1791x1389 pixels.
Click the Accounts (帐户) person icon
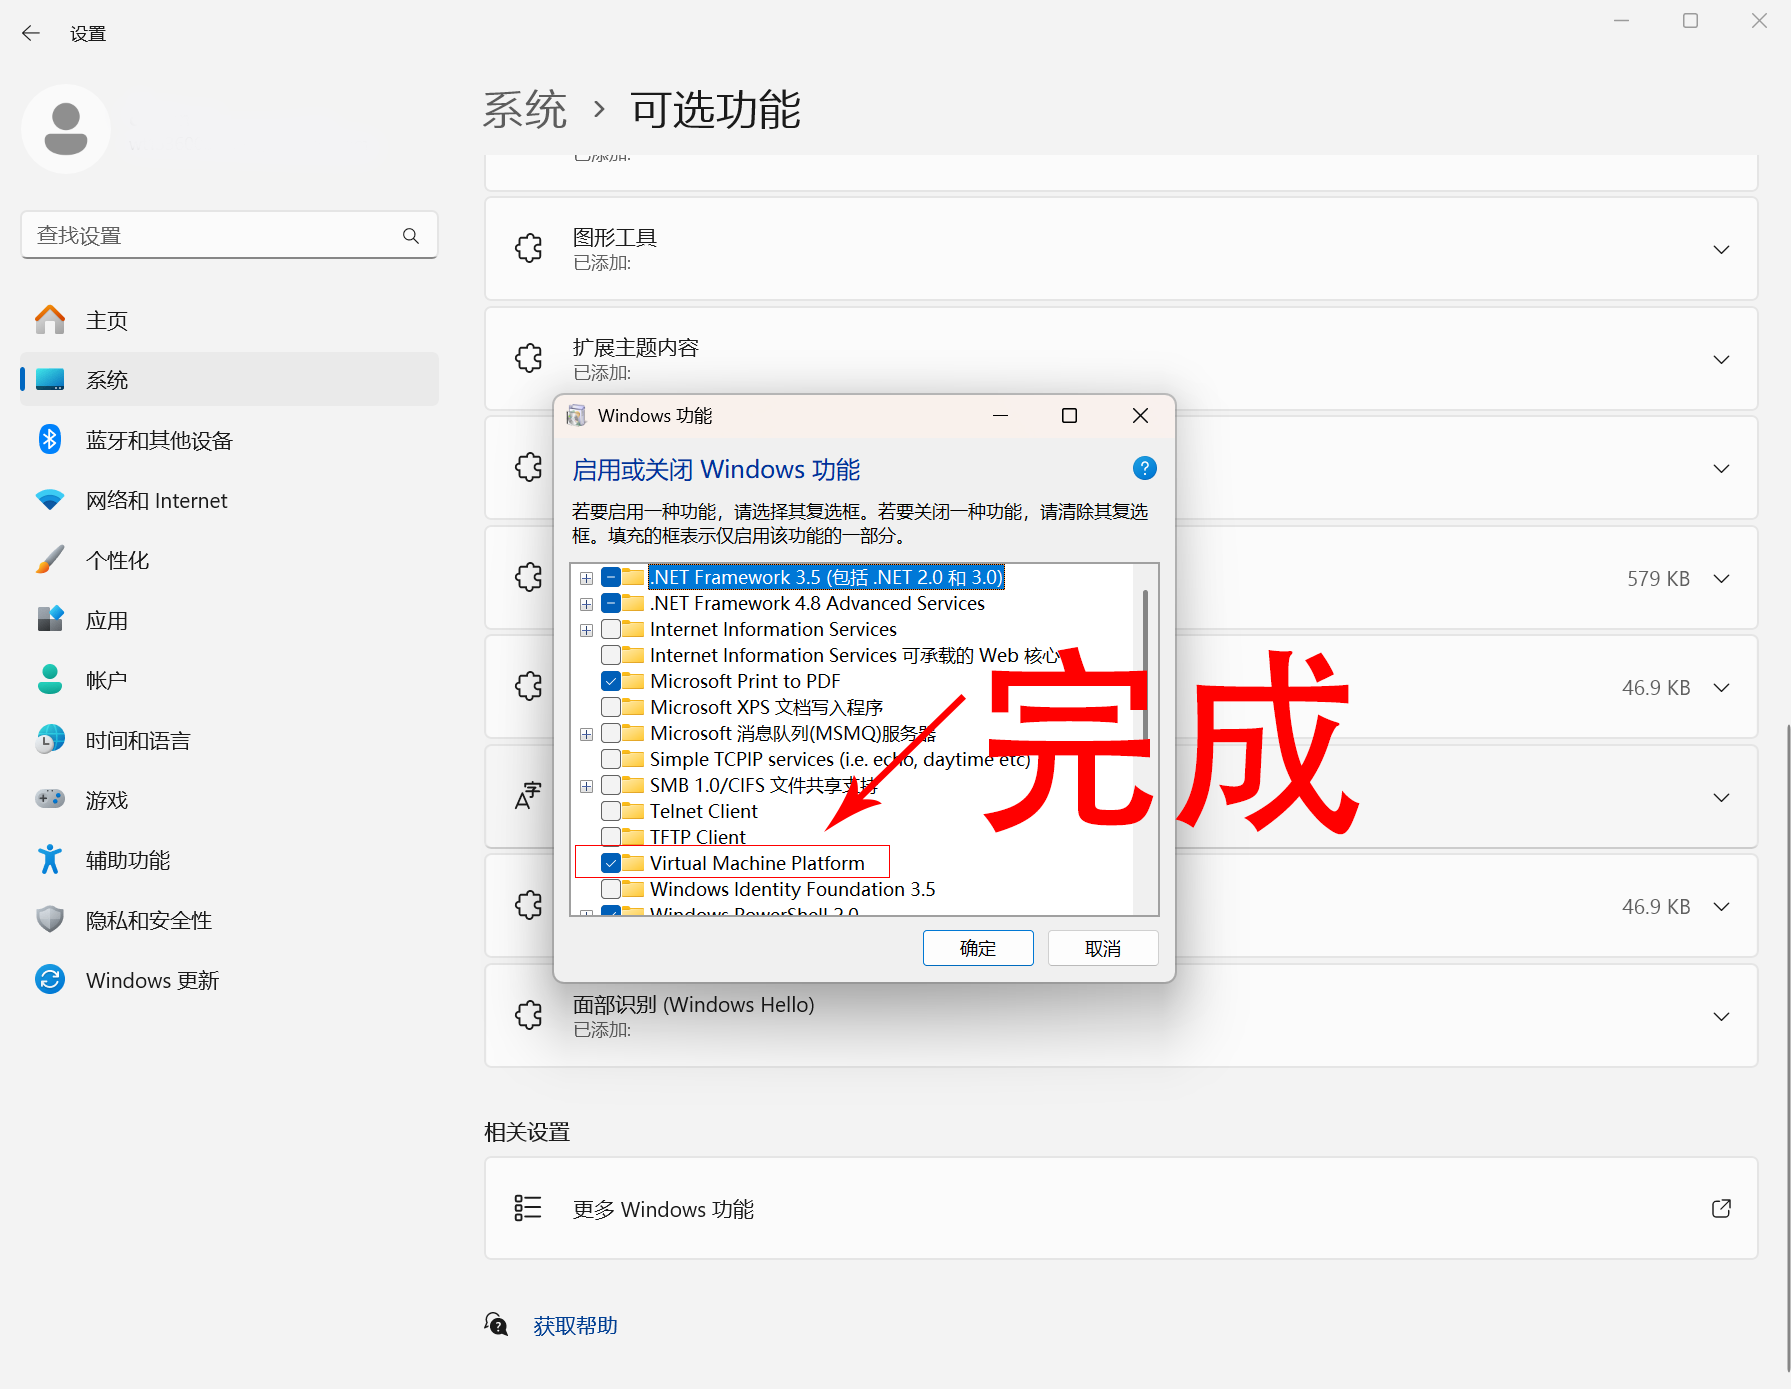(x=50, y=680)
